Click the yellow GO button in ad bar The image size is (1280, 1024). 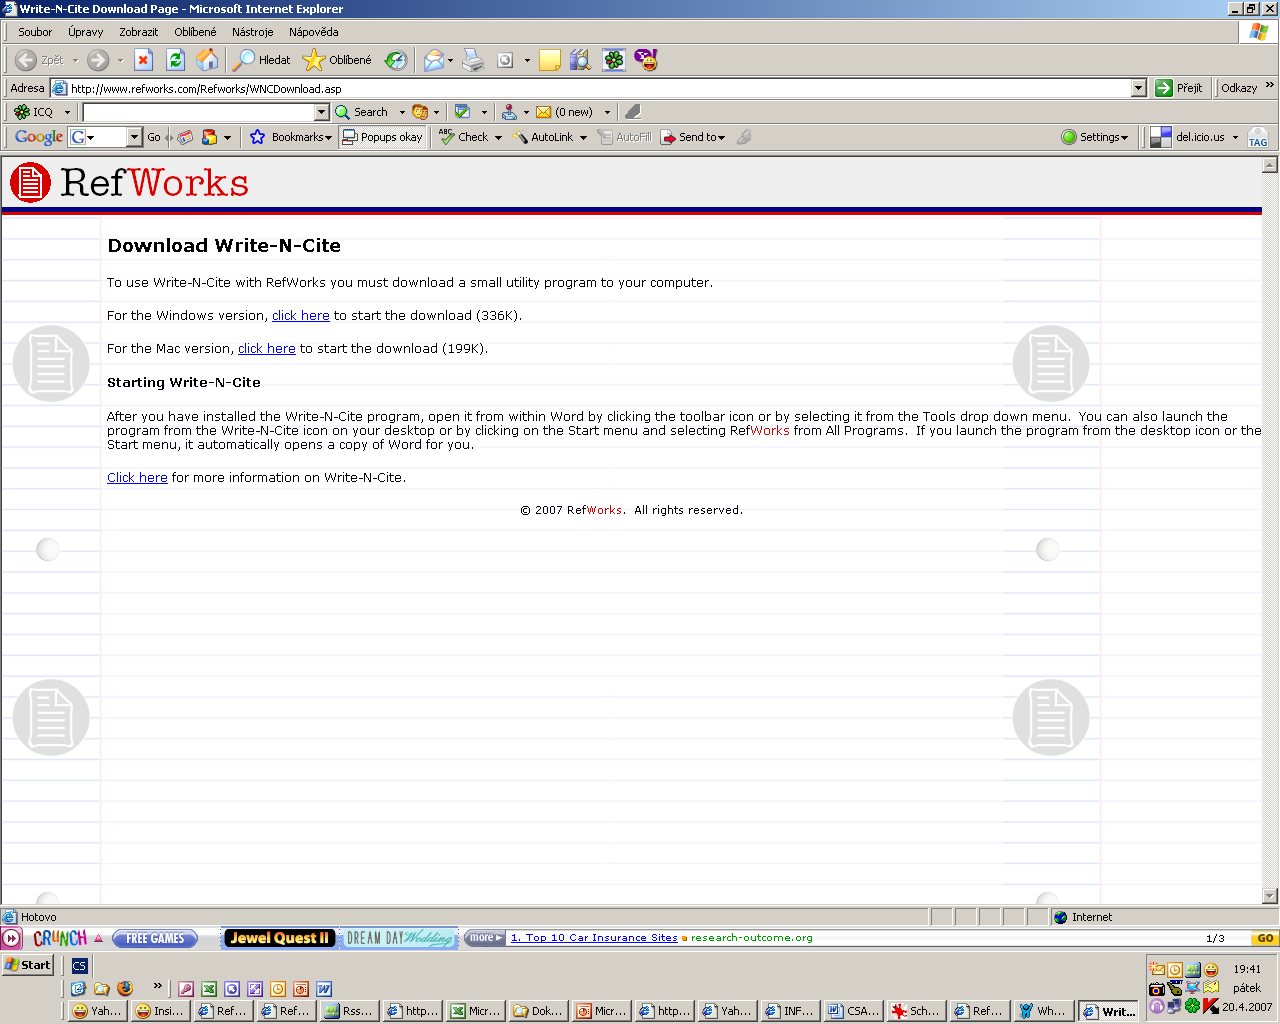[x=1266, y=938]
